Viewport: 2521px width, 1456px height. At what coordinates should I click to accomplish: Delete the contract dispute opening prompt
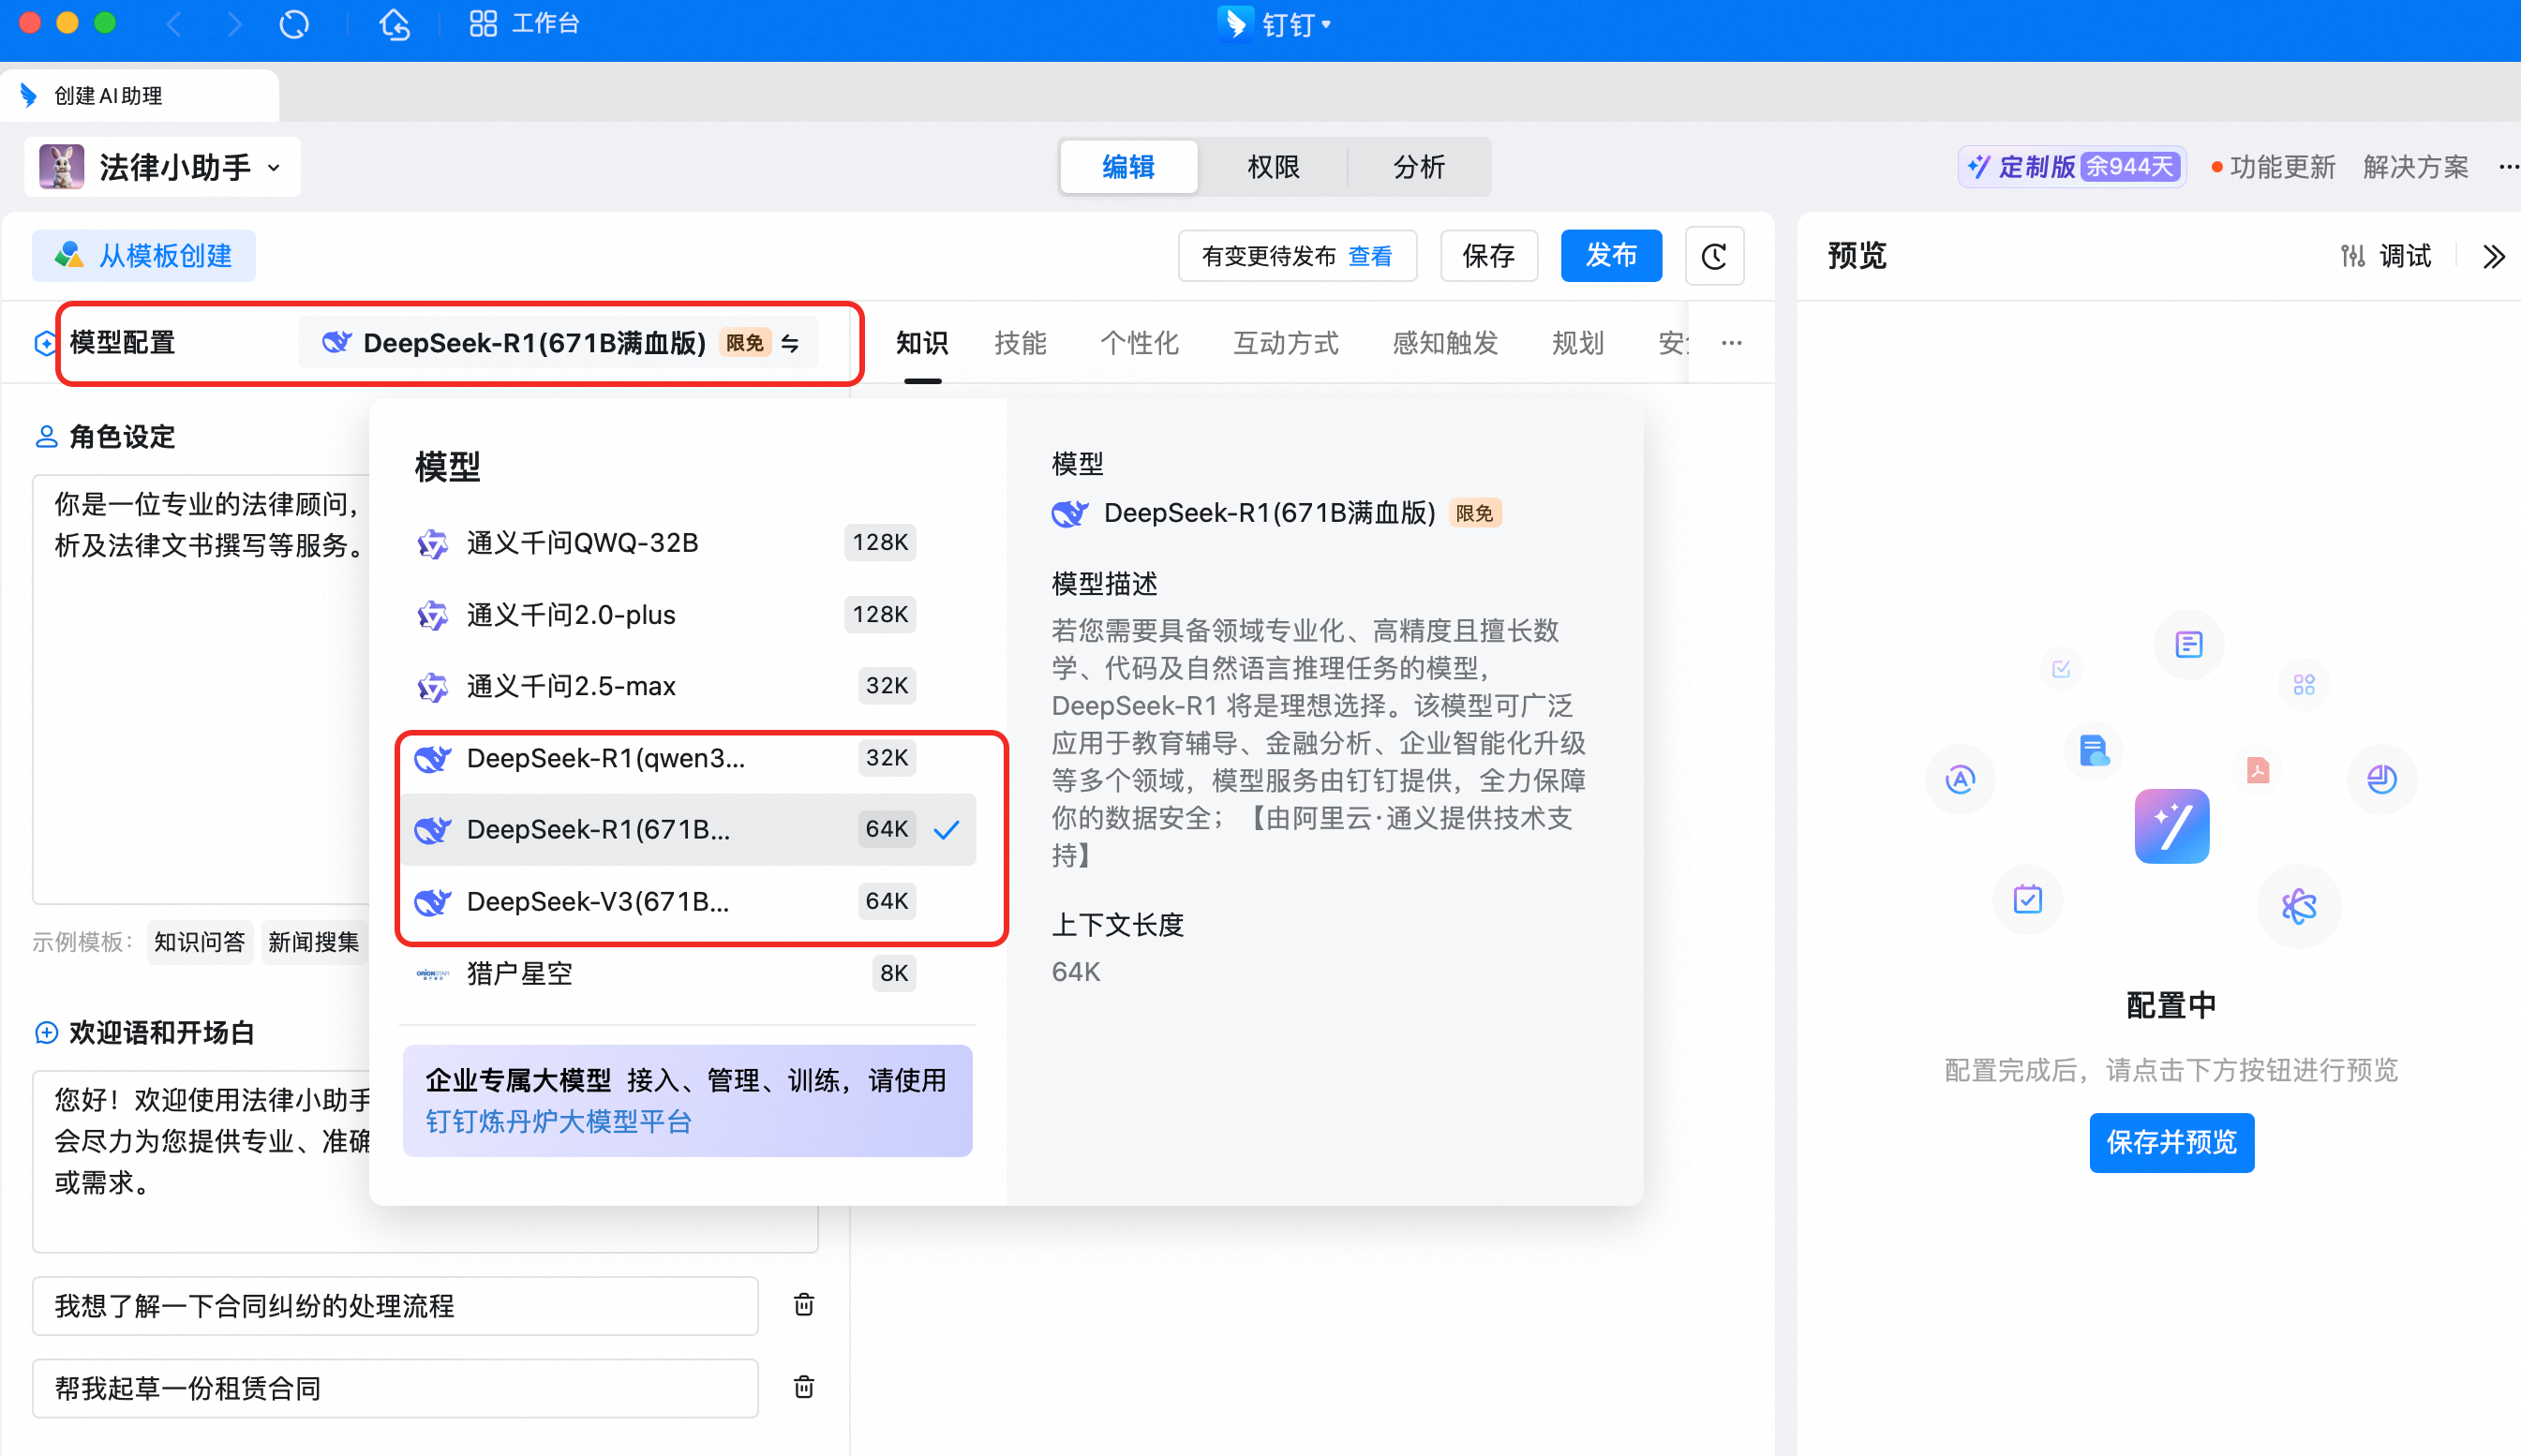803,1305
